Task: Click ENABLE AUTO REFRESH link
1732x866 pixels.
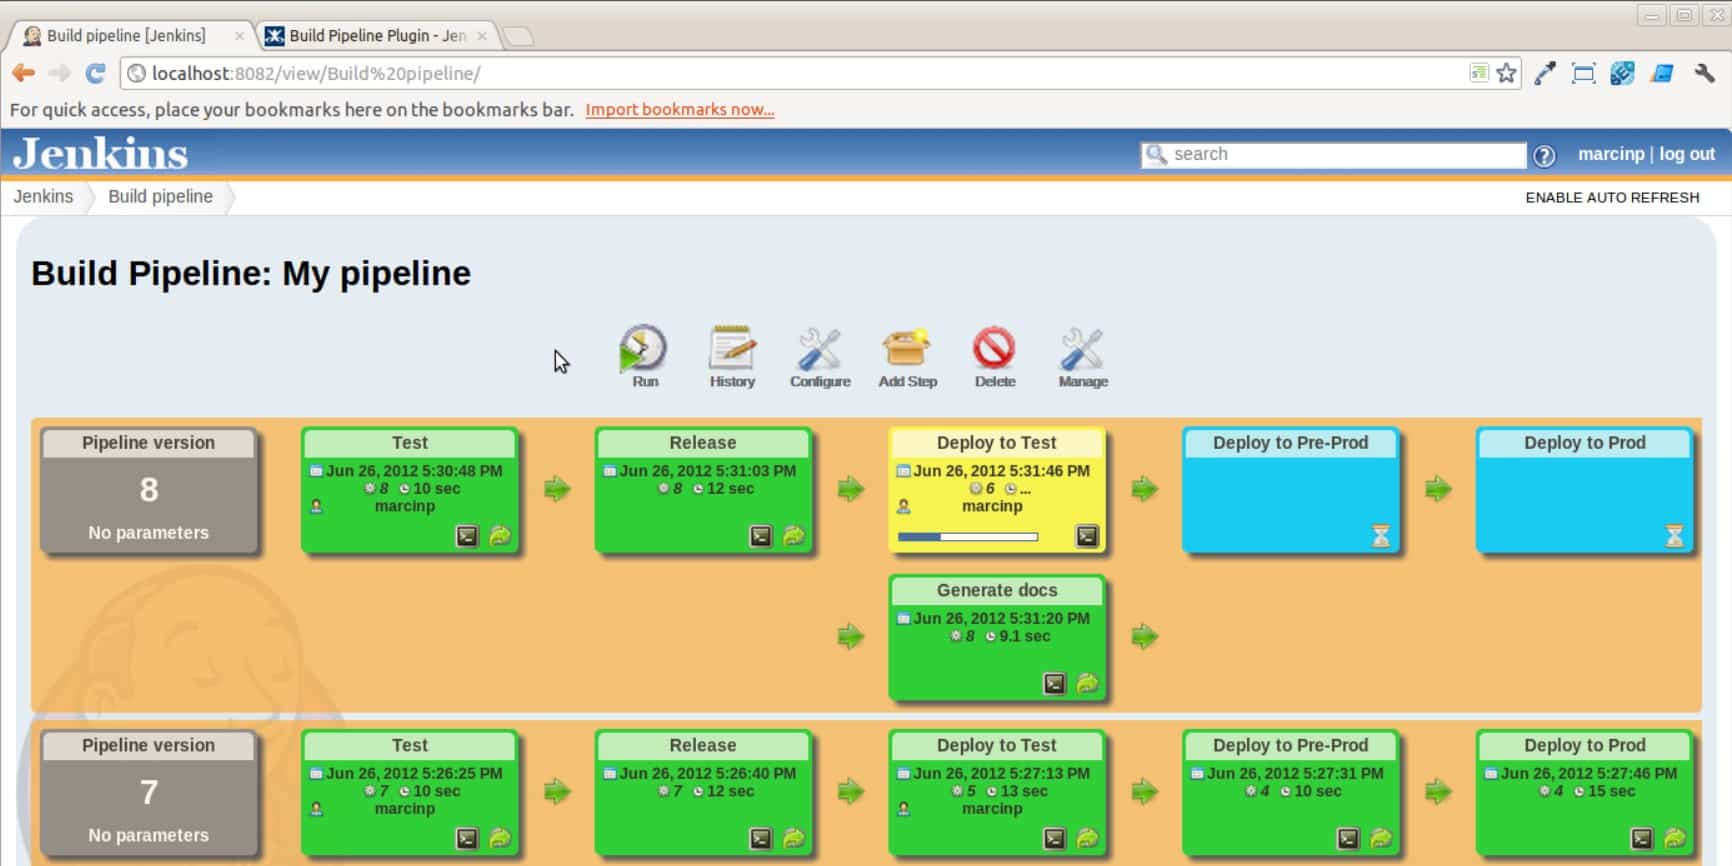Action: coord(1612,197)
